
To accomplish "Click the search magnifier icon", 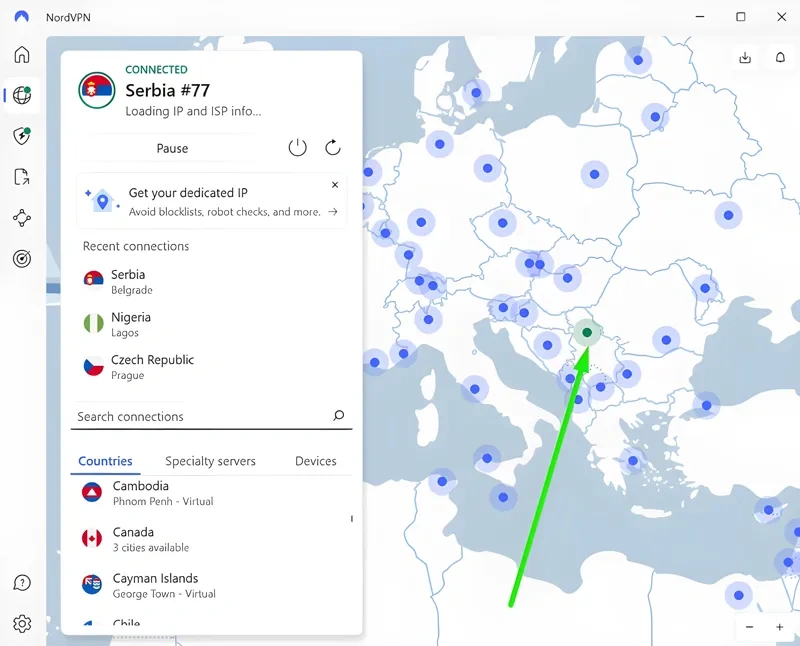I will coord(339,415).
